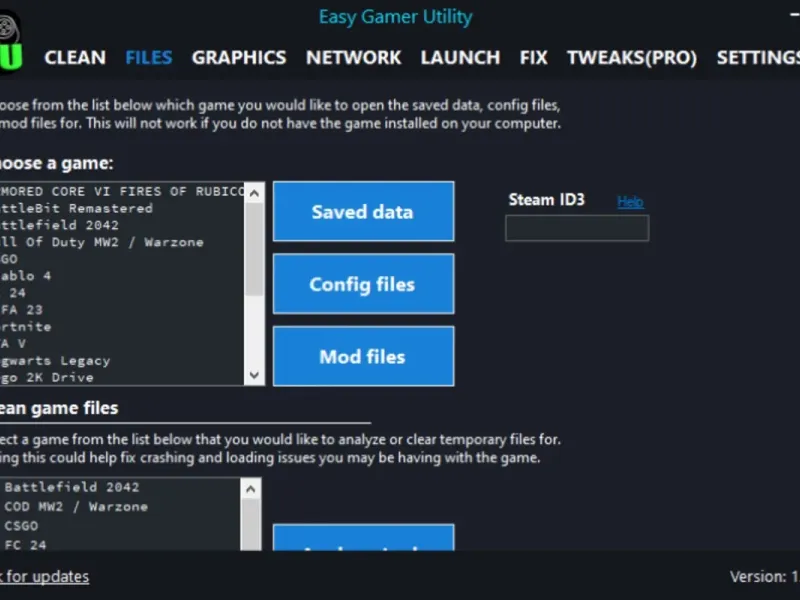Select Call Of Duty MW2 / Warzone
This screenshot has width=800, height=600.
122,242
